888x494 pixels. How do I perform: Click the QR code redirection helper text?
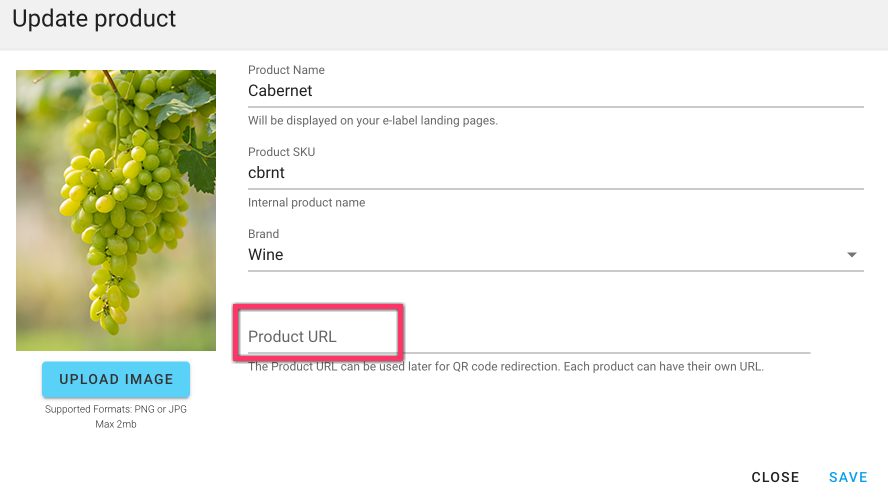(506, 367)
